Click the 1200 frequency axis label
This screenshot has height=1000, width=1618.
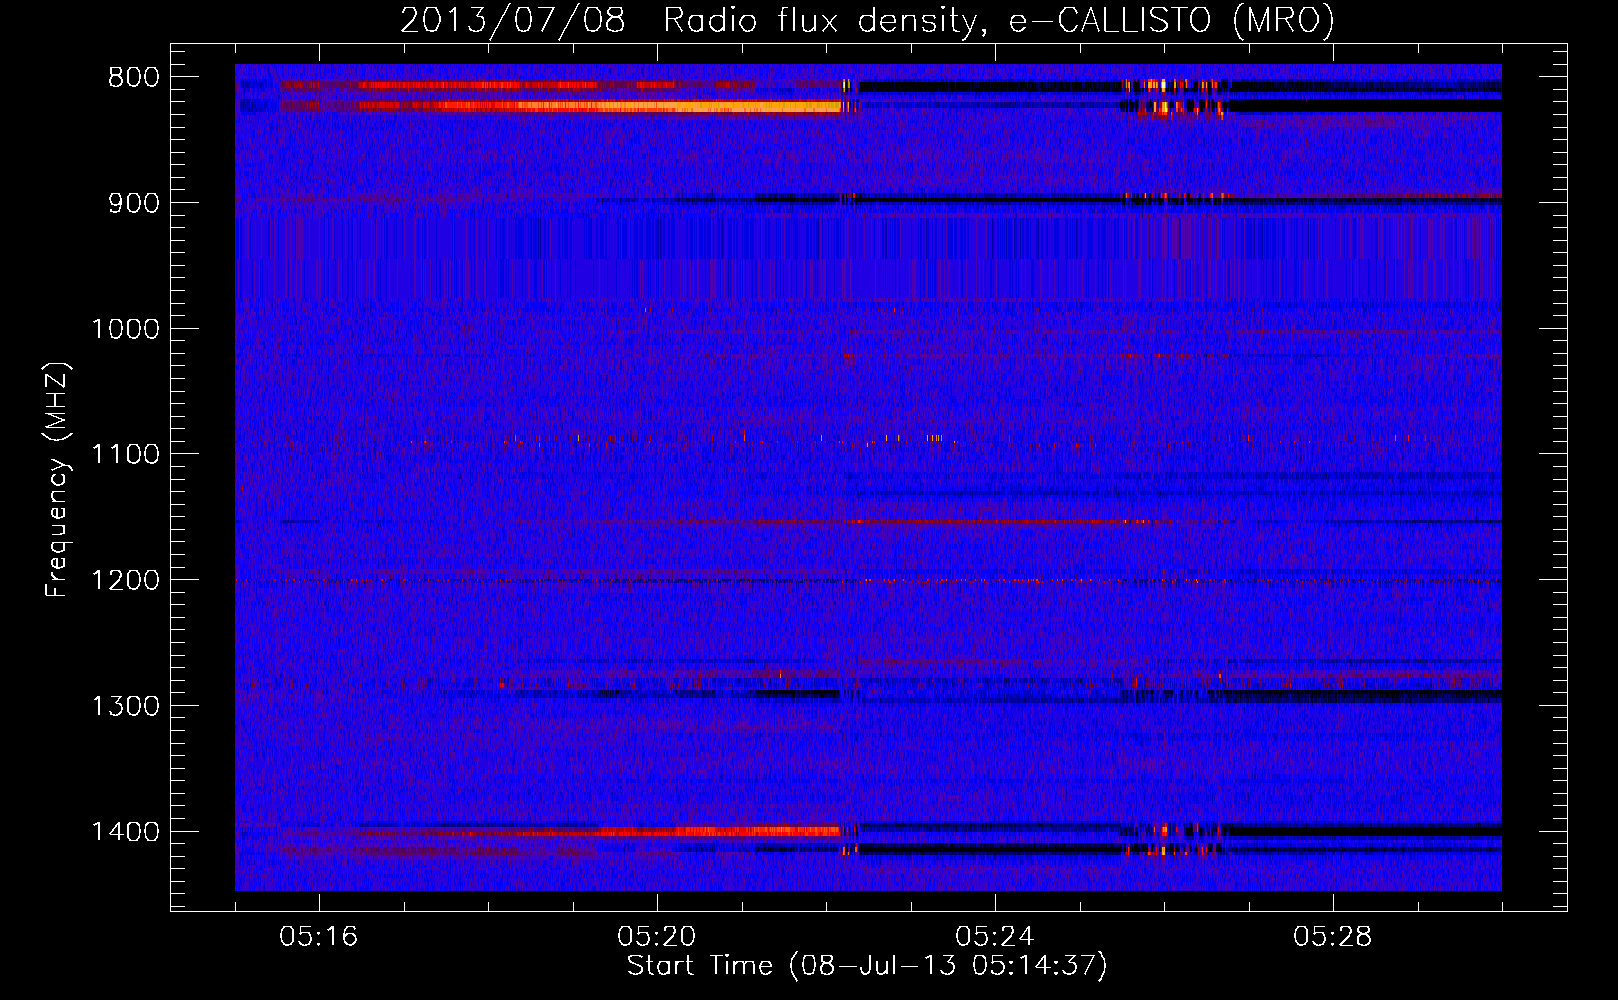coord(125,581)
